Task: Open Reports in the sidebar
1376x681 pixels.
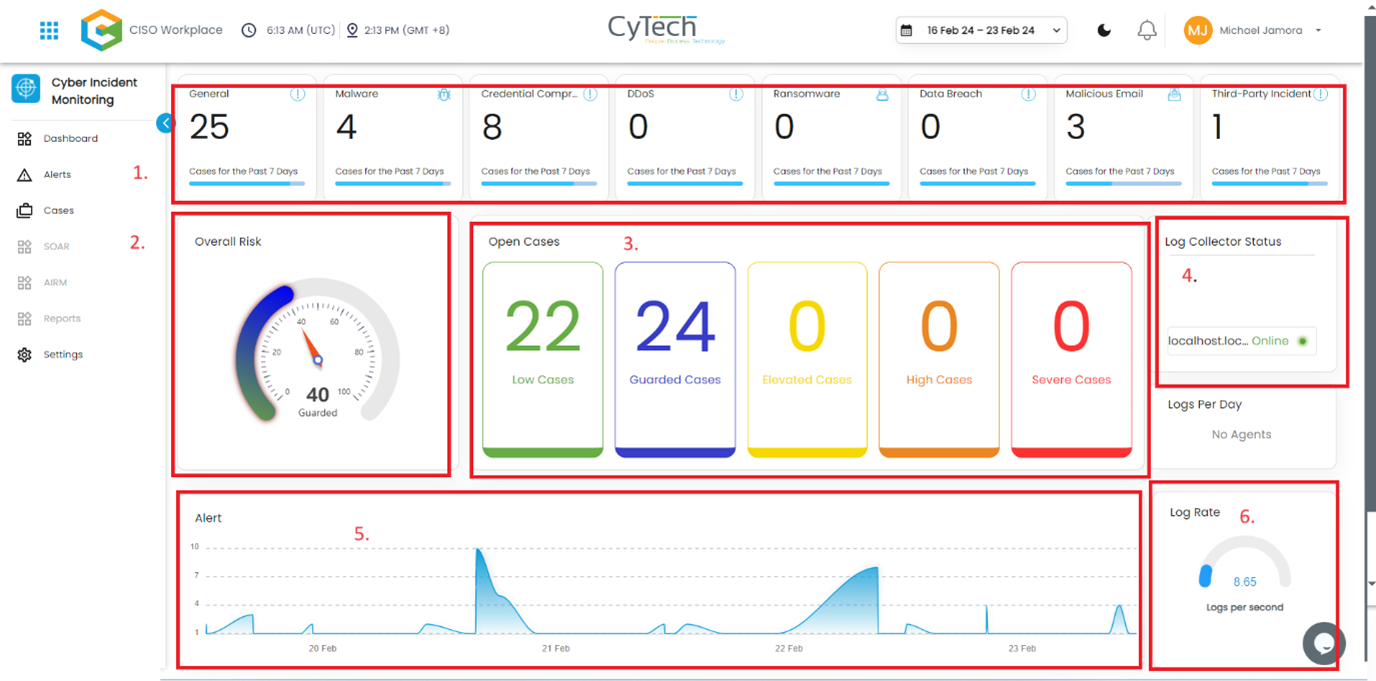Action: point(62,319)
